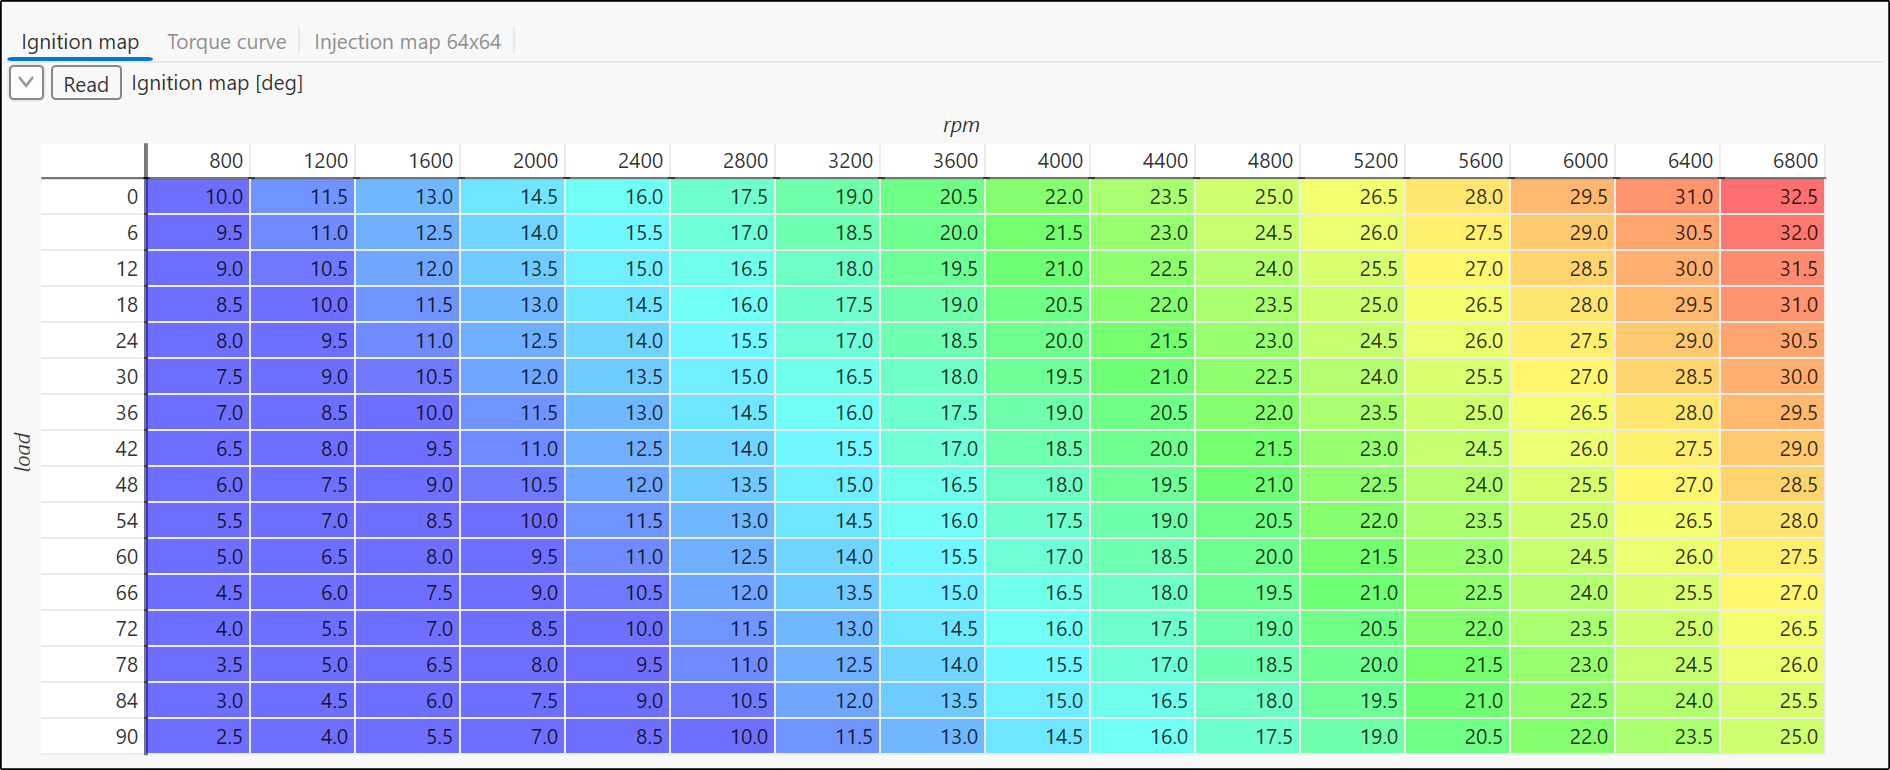Click cell 21.5 at load 6, 4000 rpm

[x=1038, y=233]
